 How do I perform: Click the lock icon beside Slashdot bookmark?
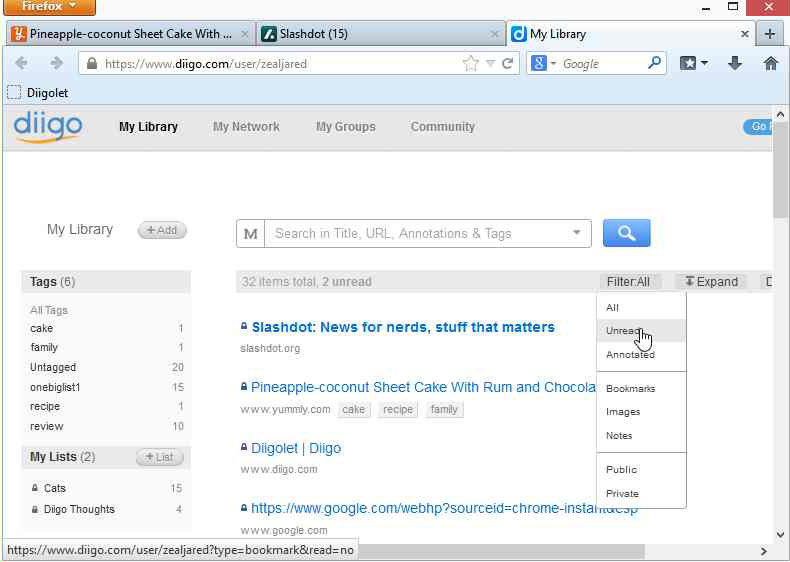point(244,326)
